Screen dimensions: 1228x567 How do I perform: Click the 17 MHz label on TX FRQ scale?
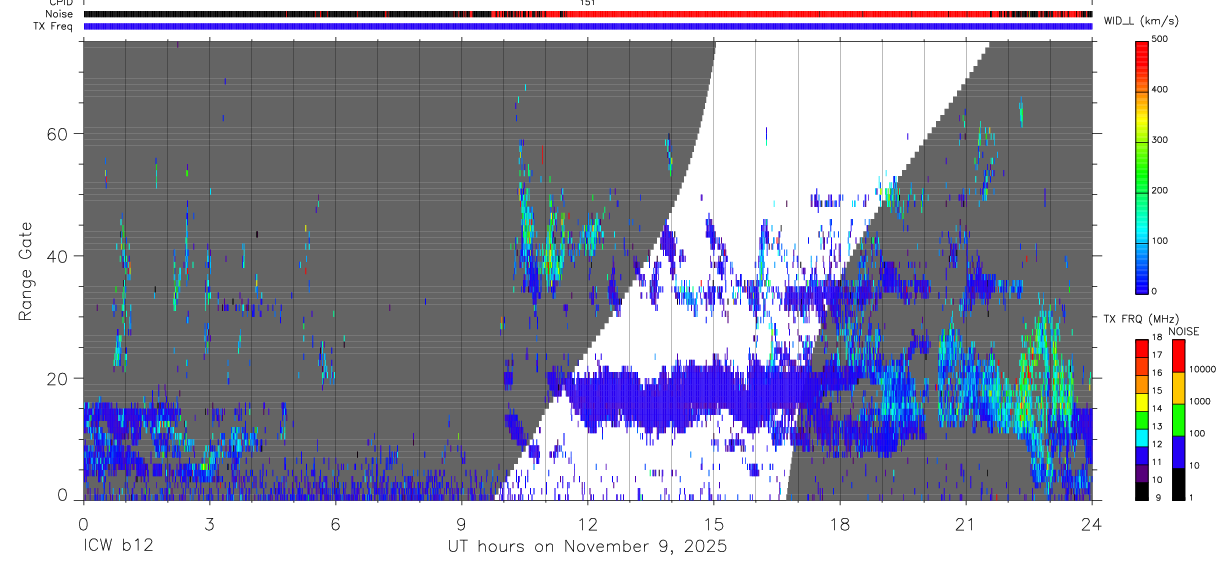pyautogui.click(x=1159, y=355)
